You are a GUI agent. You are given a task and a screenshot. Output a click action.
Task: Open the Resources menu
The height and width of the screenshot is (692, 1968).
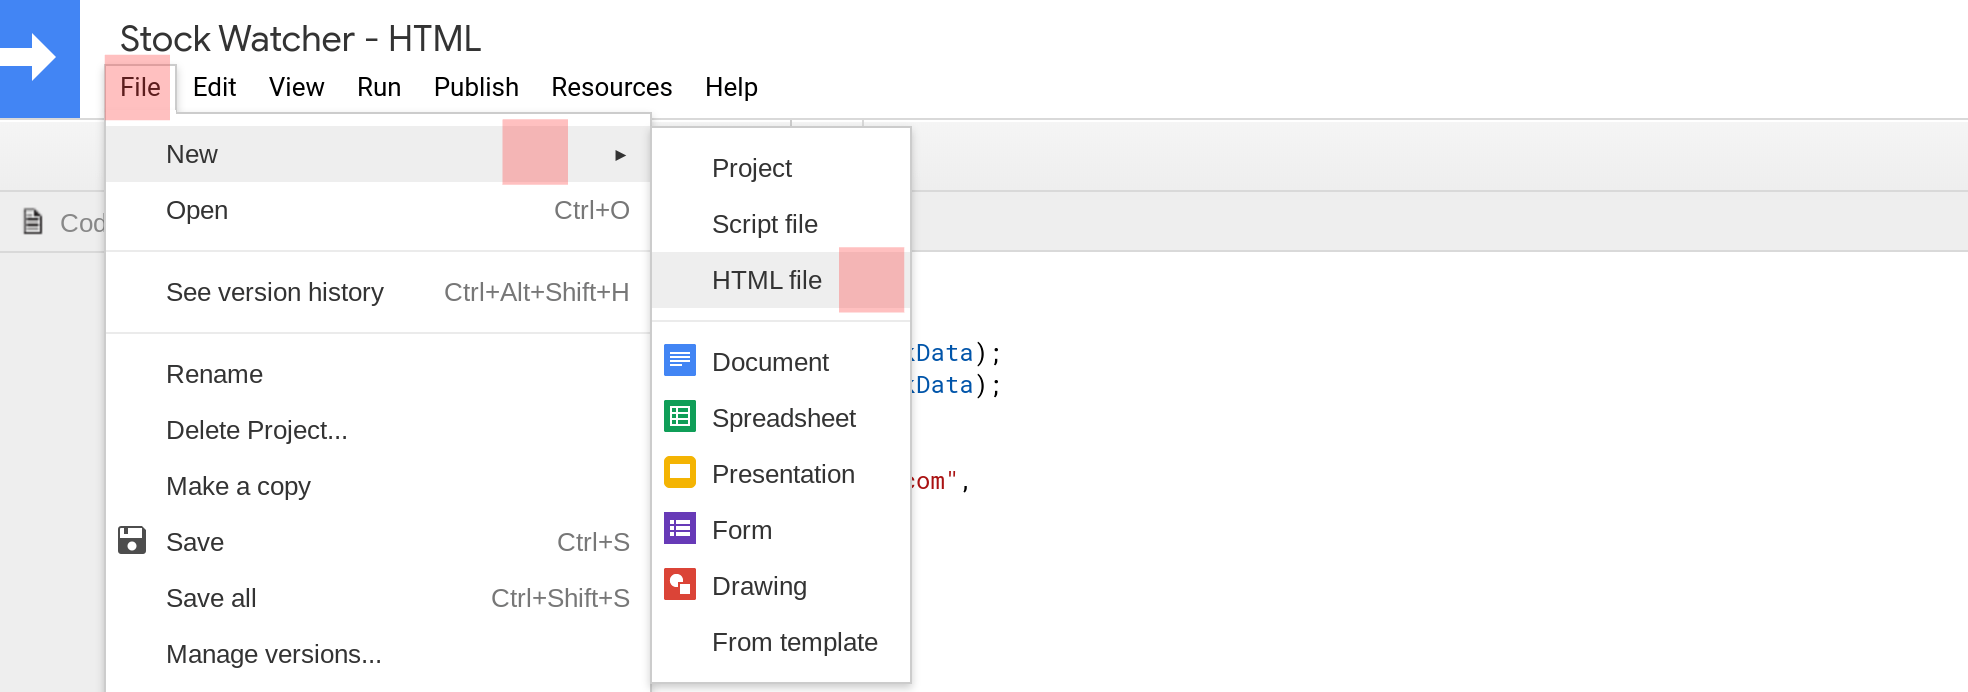[x=612, y=88]
